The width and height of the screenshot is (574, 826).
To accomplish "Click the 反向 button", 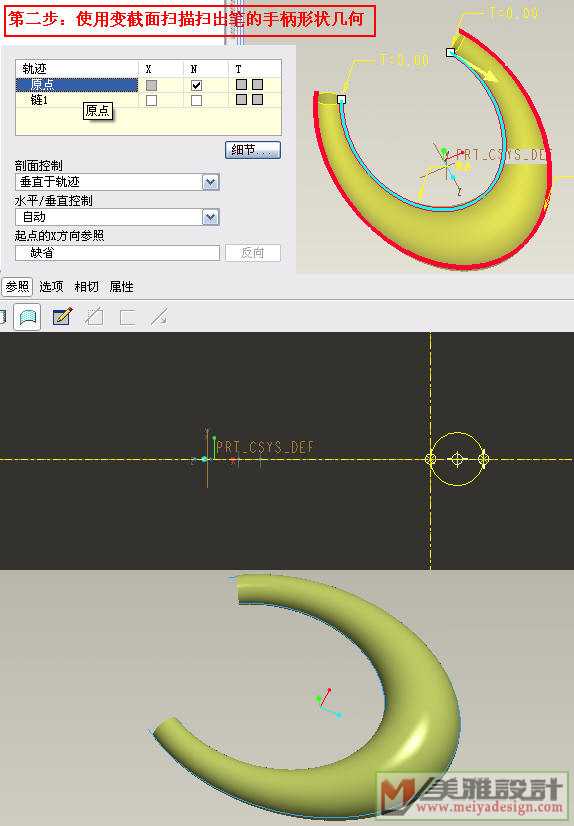I will coord(253,253).
